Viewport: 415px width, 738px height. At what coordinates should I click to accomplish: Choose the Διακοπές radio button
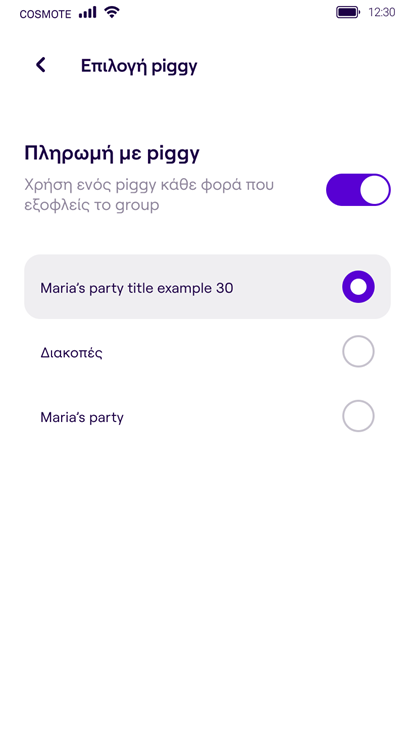(358, 351)
